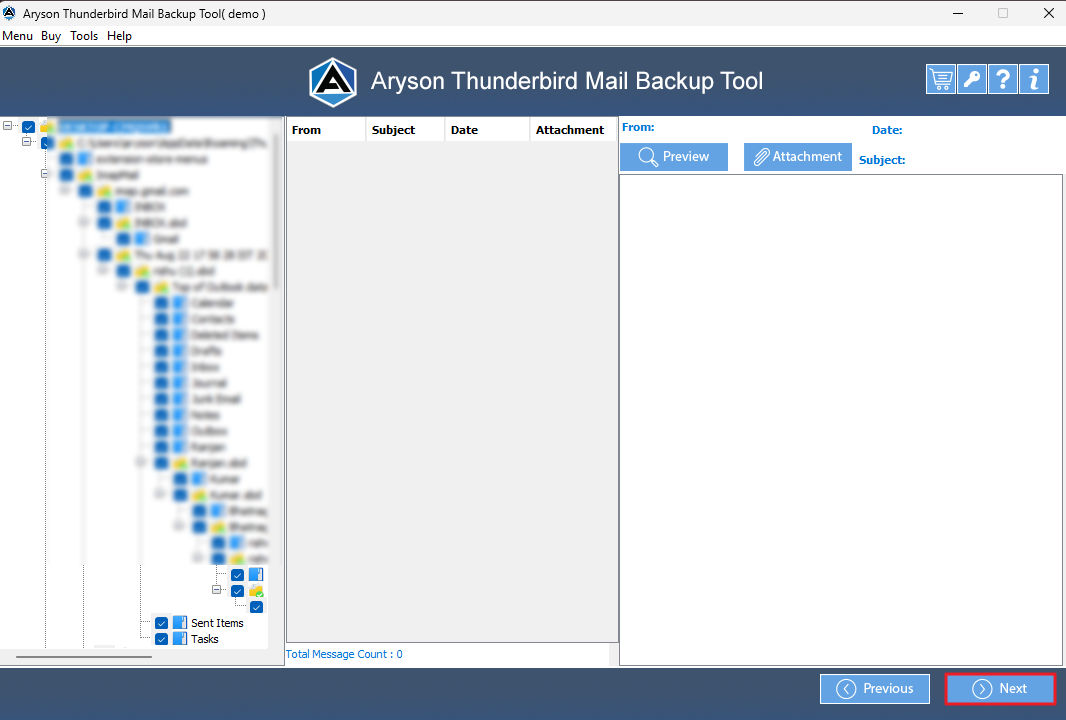The height and width of the screenshot is (720, 1066).
Task: Sort by the Attachment column header
Action: point(573,130)
